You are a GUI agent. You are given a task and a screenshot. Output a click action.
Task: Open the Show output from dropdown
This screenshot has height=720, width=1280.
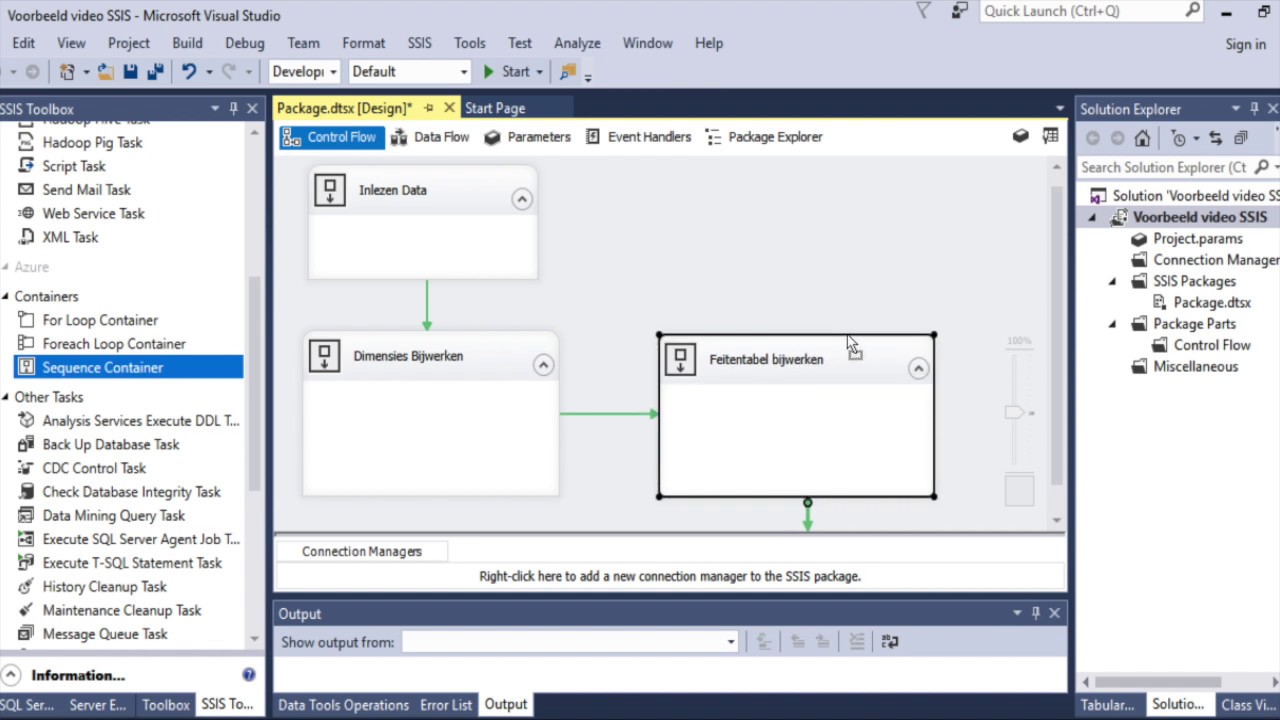click(x=570, y=642)
